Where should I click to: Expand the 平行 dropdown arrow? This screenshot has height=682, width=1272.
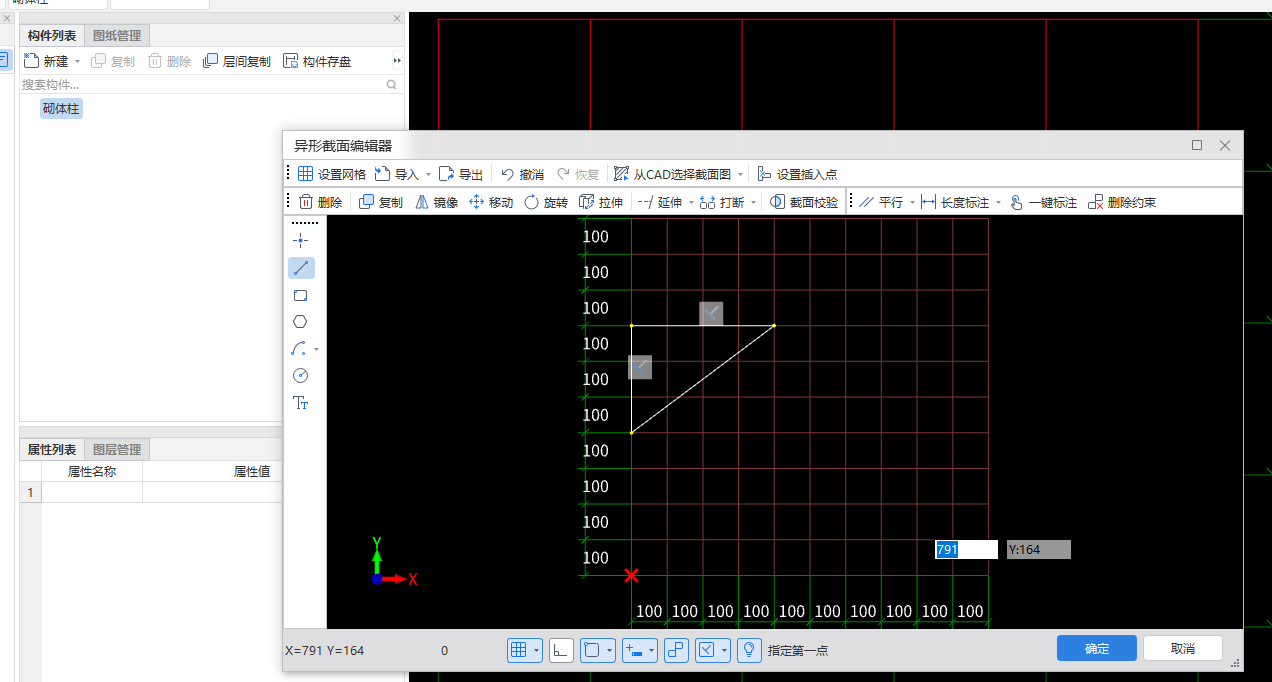tap(912, 202)
